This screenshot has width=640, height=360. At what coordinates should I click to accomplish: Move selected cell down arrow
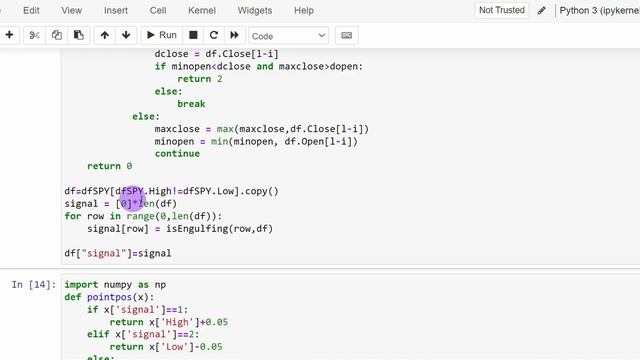(126, 35)
